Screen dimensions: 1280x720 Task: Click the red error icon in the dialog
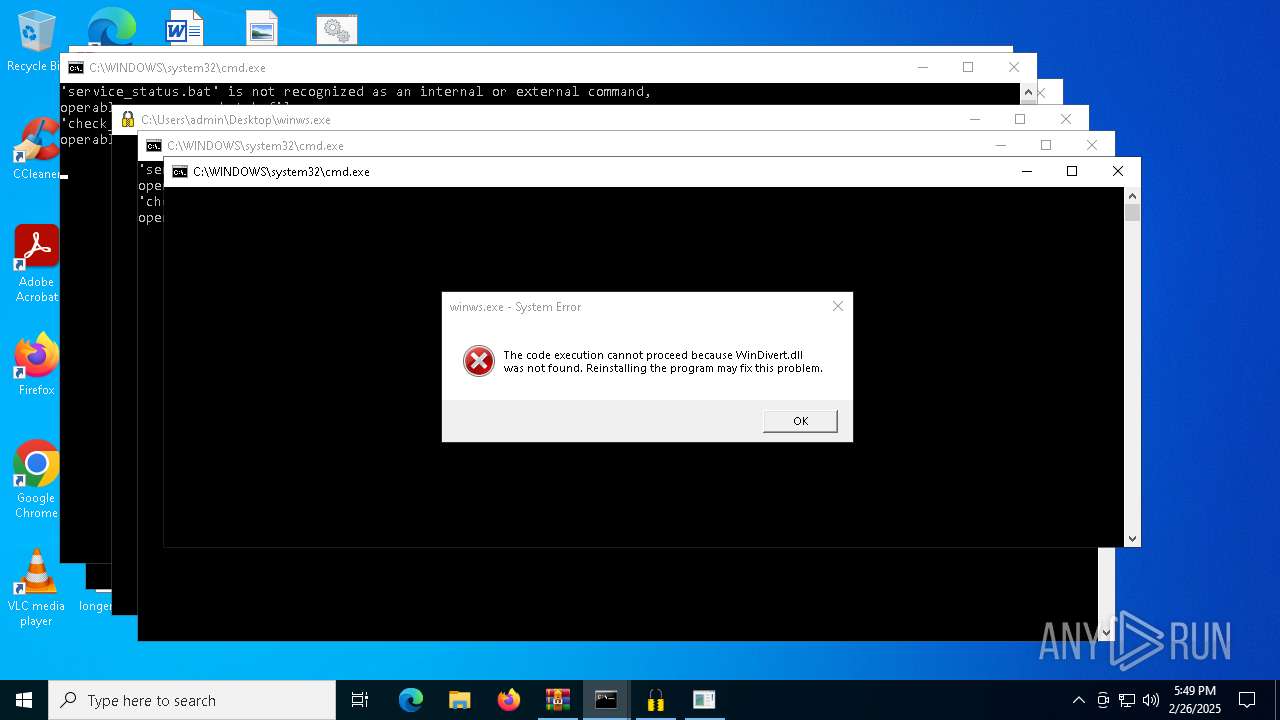click(x=479, y=361)
